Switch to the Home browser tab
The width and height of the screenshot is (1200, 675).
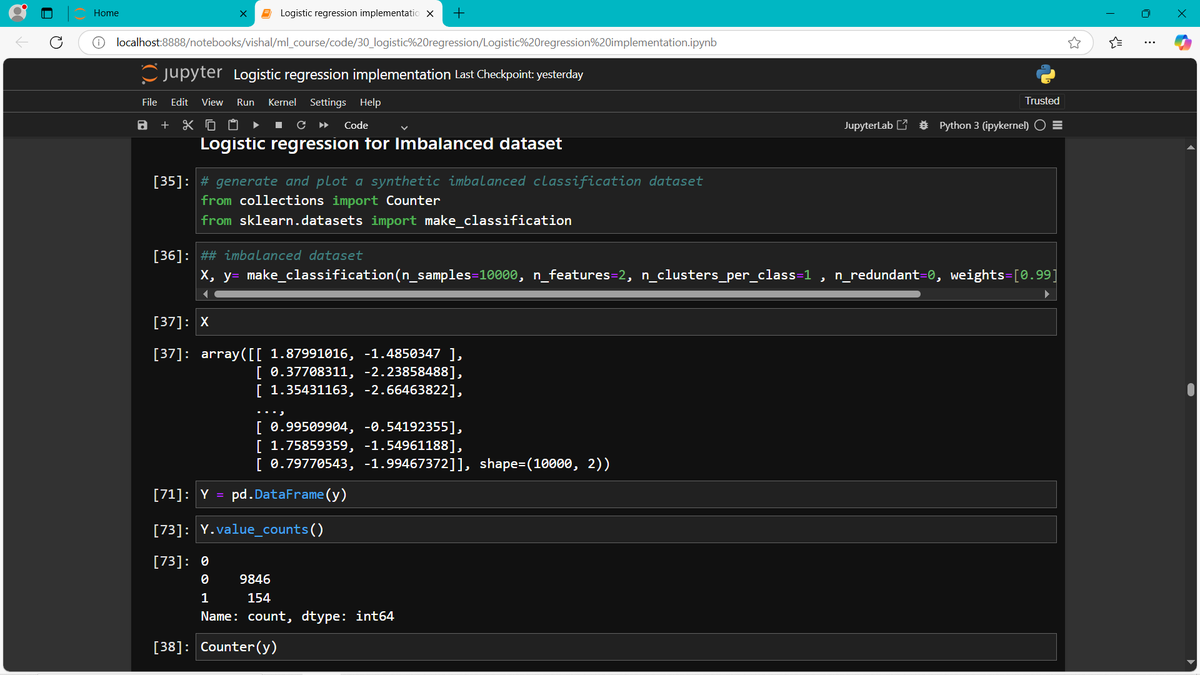pos(160,13)
